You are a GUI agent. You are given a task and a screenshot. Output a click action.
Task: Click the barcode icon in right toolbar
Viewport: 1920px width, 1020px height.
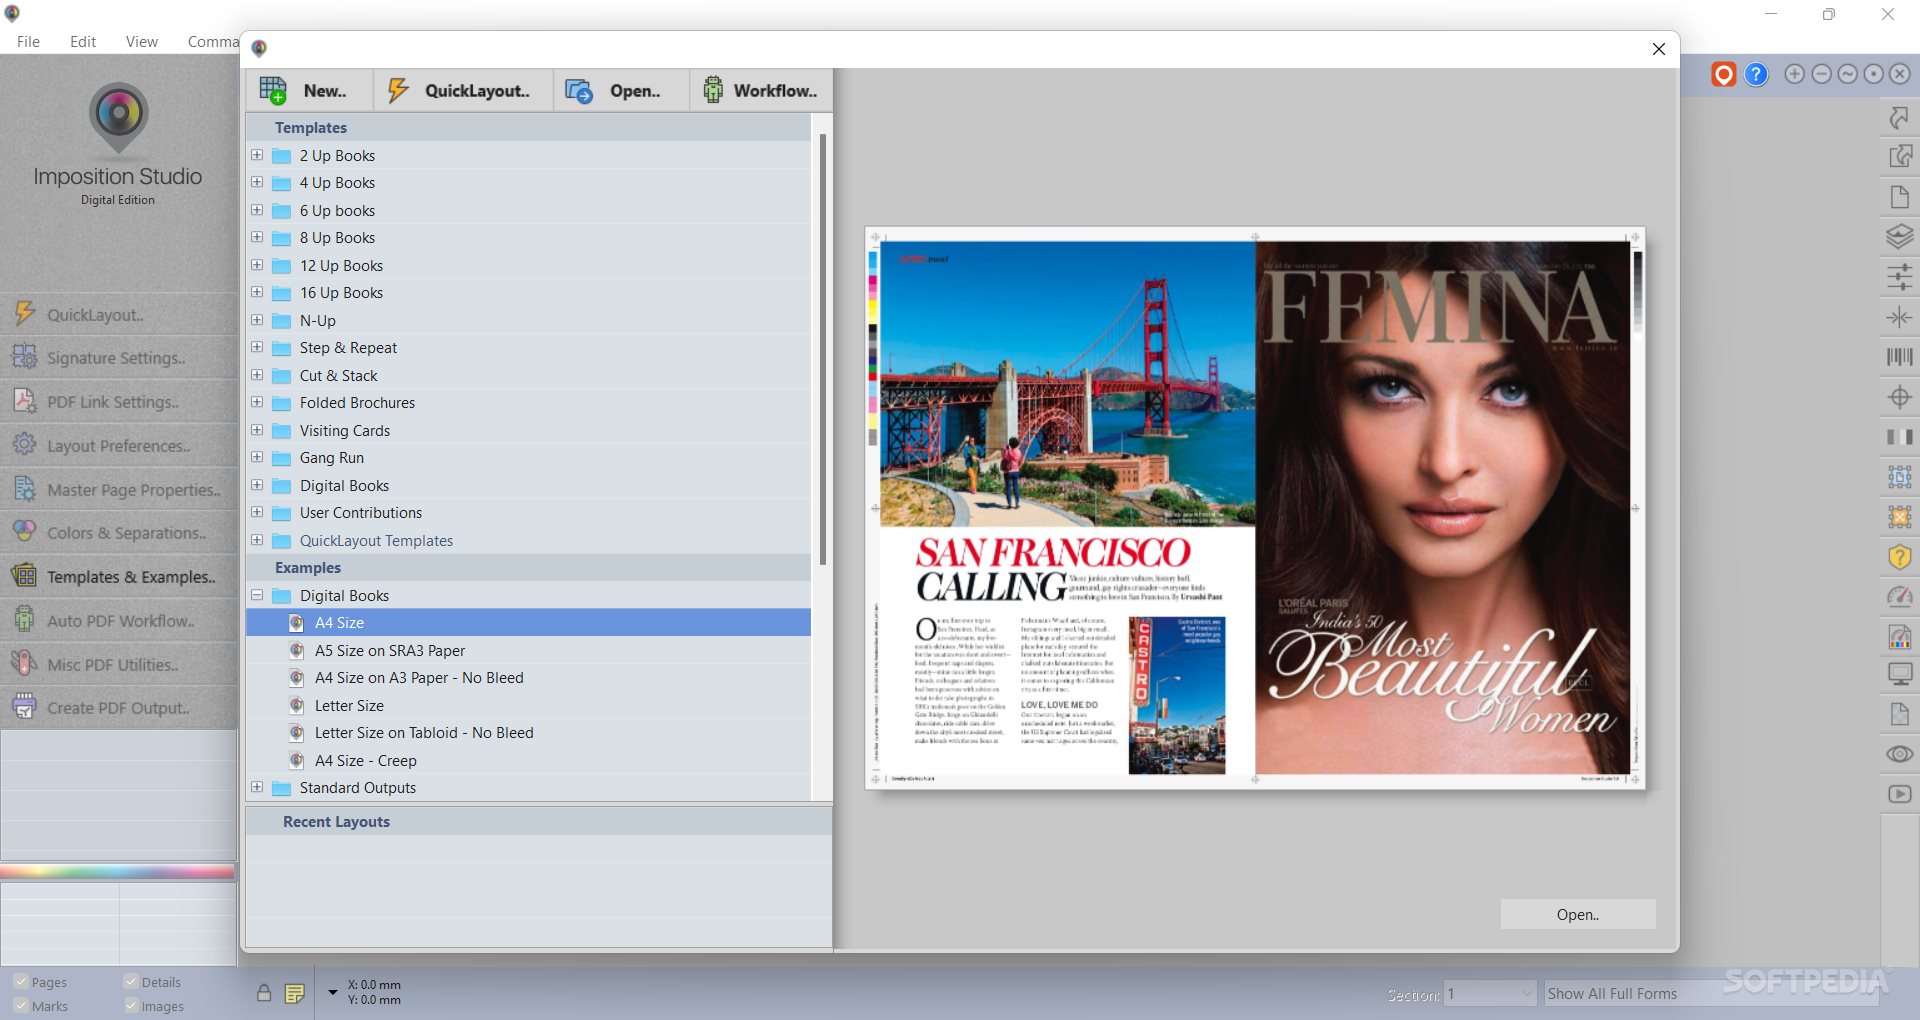[x=1899, y=357]
